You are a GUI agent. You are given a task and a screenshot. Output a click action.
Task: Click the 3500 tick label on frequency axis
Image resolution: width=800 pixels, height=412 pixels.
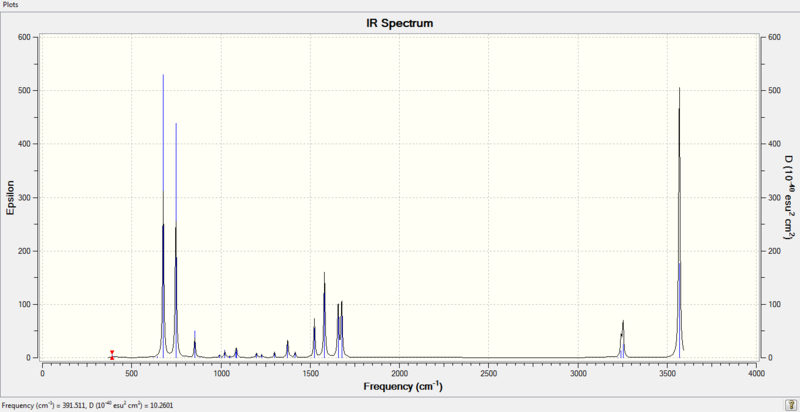click(667, 373)
